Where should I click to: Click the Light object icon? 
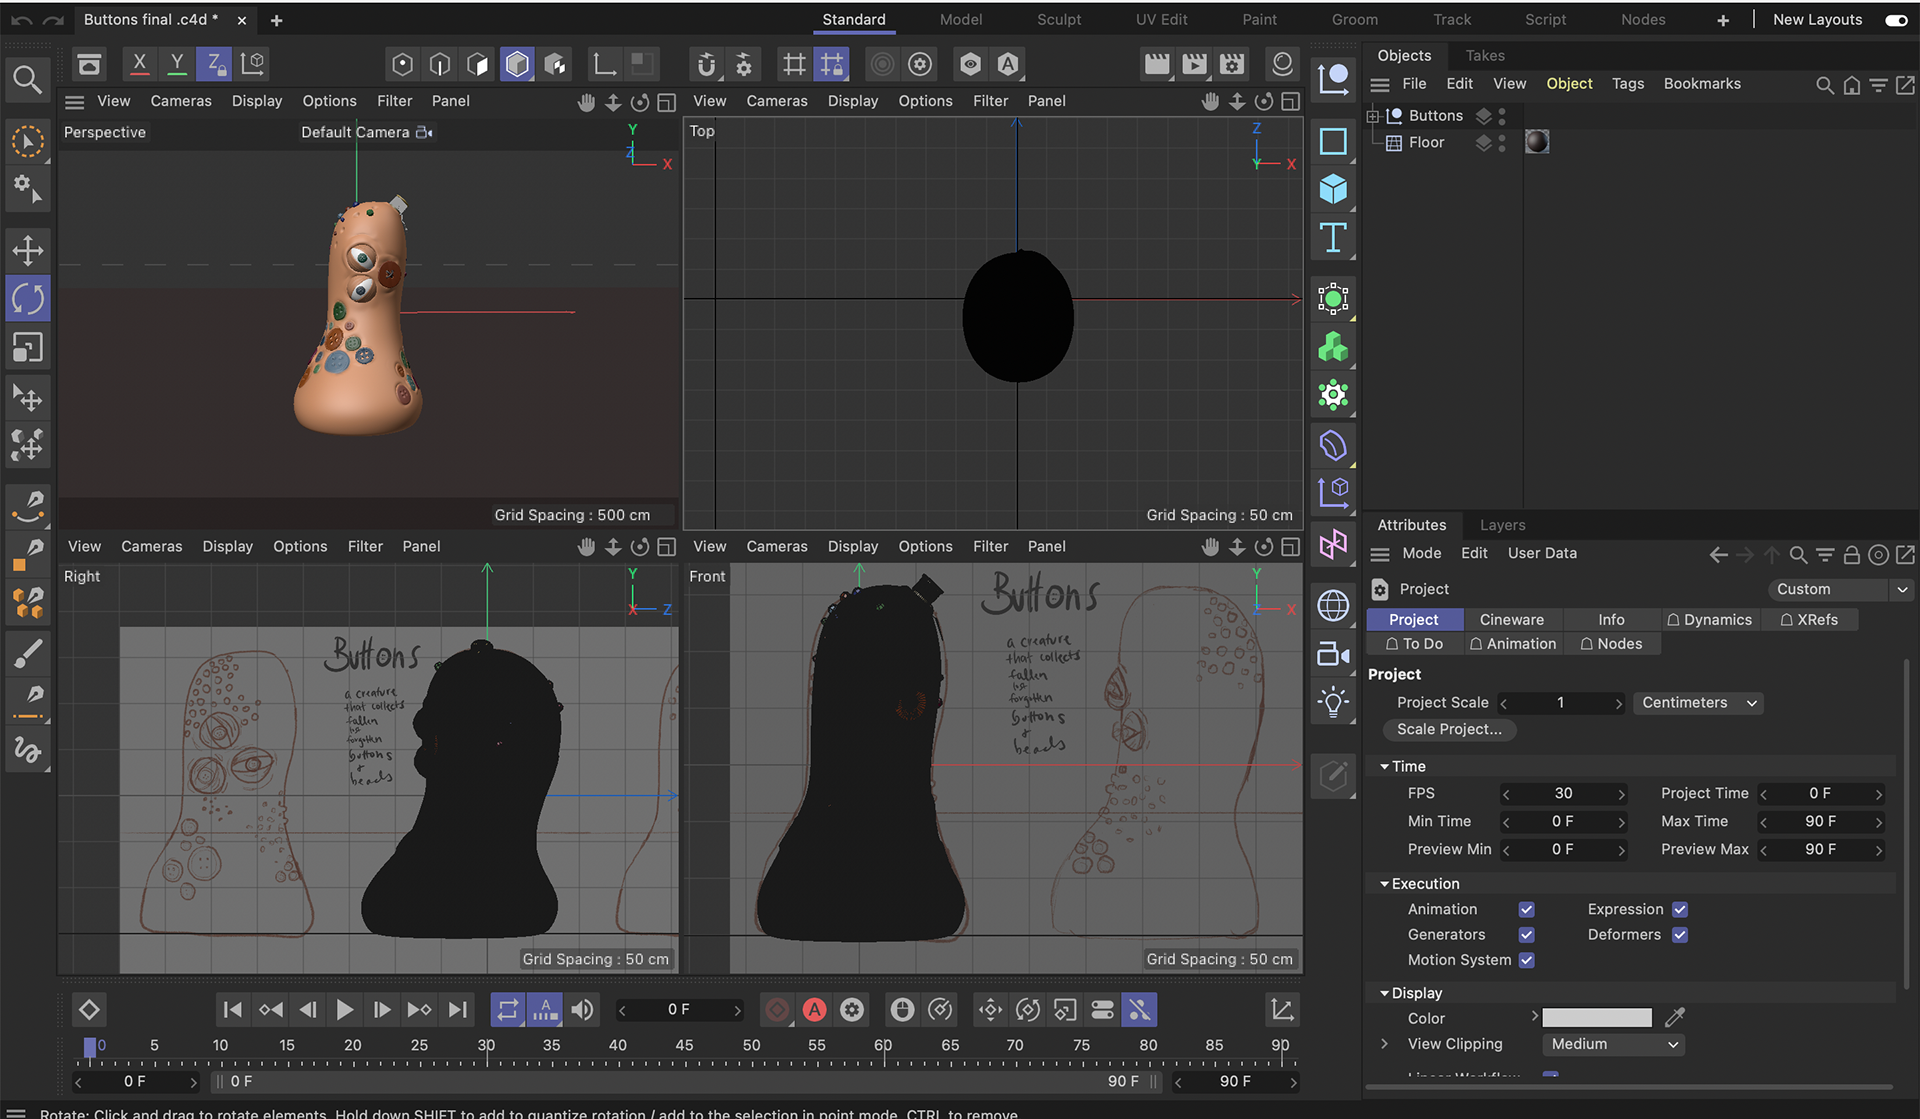click(1333, 702)
